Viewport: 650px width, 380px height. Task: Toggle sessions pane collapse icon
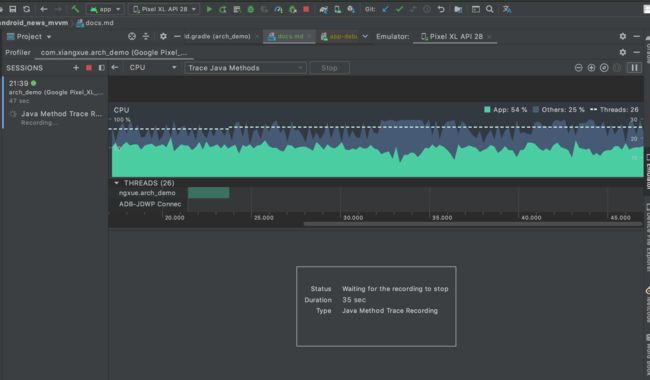point(102,68)
